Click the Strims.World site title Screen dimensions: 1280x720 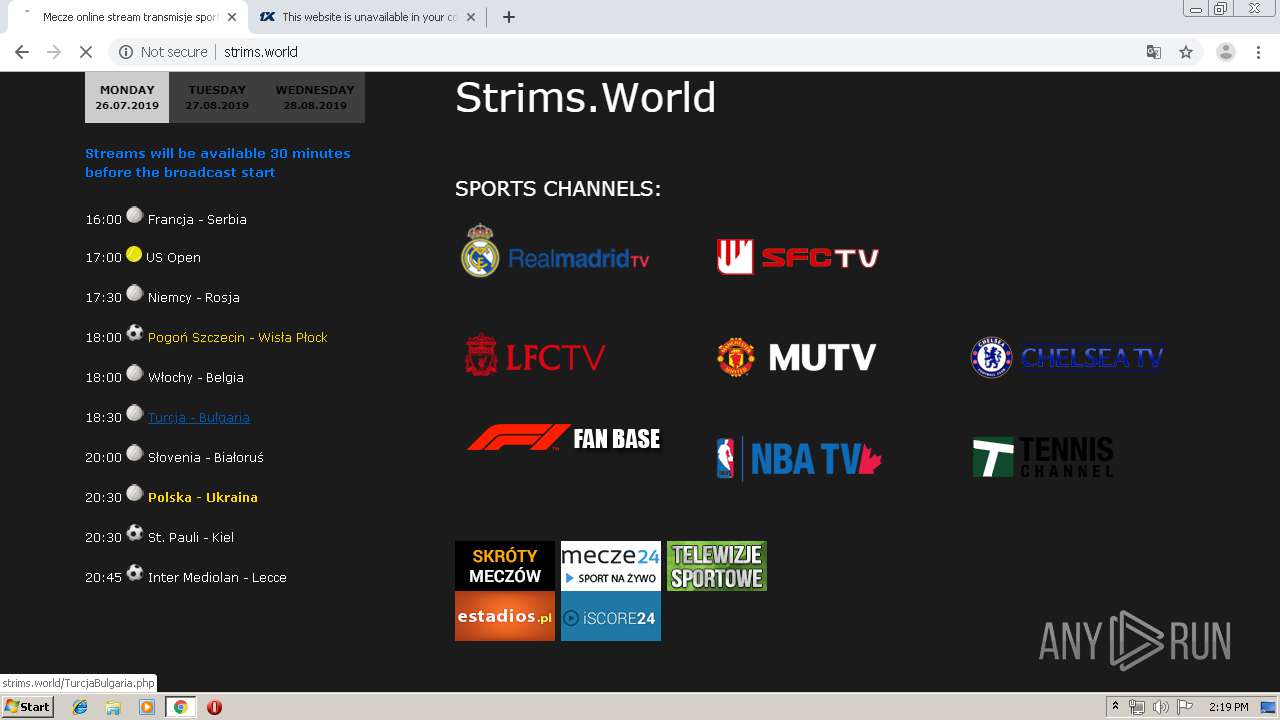pos(585,98)
